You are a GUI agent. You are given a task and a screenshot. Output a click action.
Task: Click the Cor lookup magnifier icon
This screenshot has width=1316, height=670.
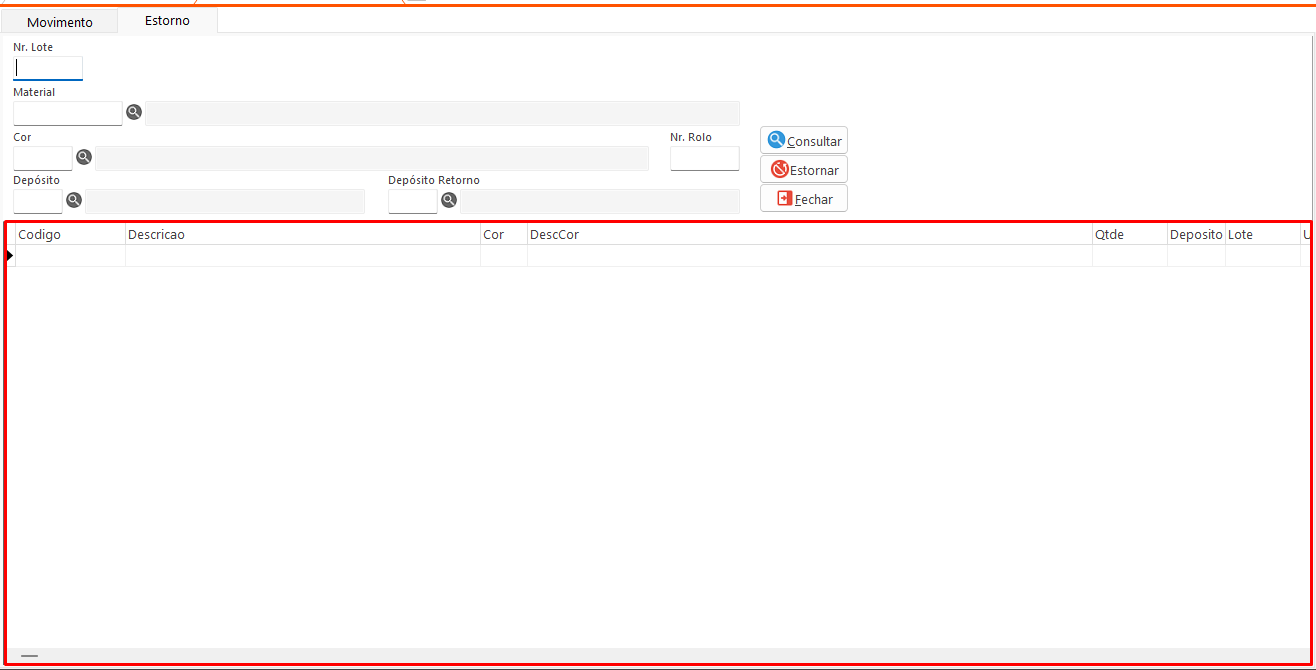point(84,157)
